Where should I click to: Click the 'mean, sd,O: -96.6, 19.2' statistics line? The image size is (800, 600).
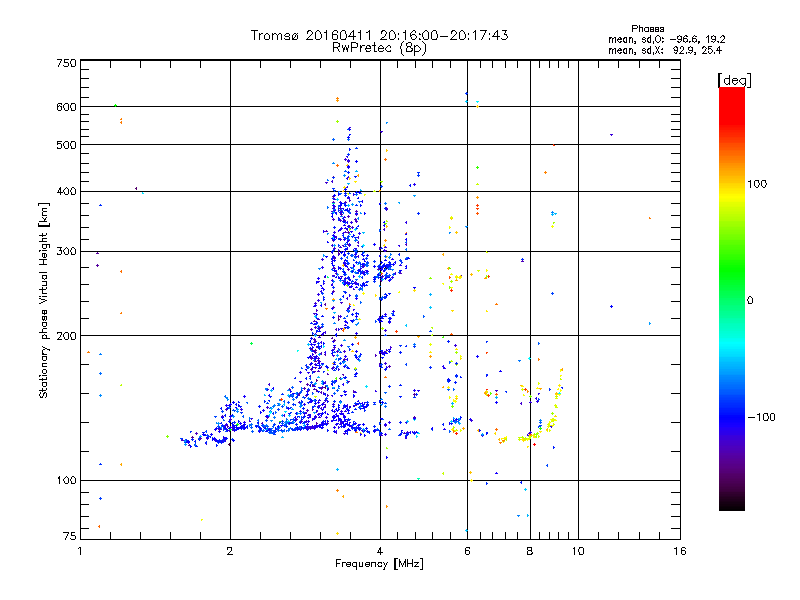[x=666, y=39]
